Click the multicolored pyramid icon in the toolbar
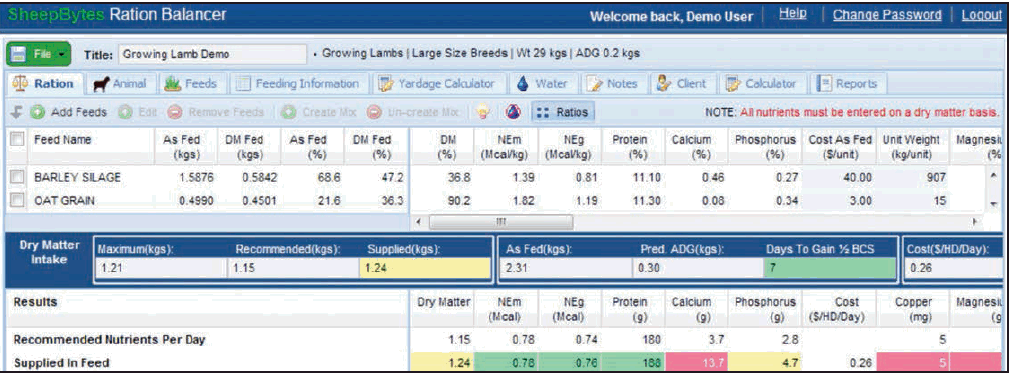 [513, 112]
